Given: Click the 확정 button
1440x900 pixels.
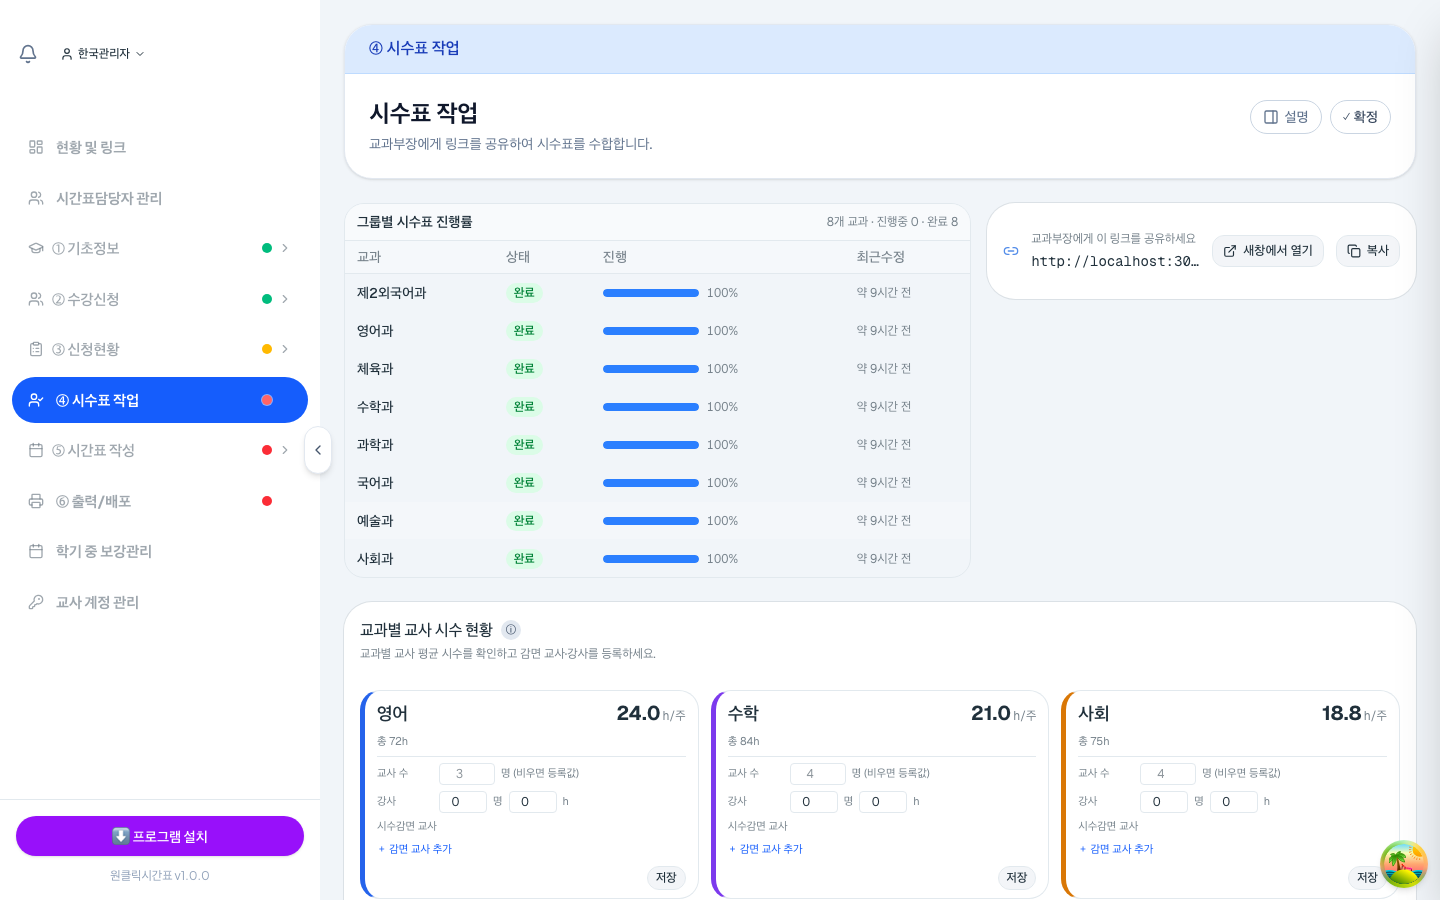Looking at the screenshot, I should (1360, 117).
